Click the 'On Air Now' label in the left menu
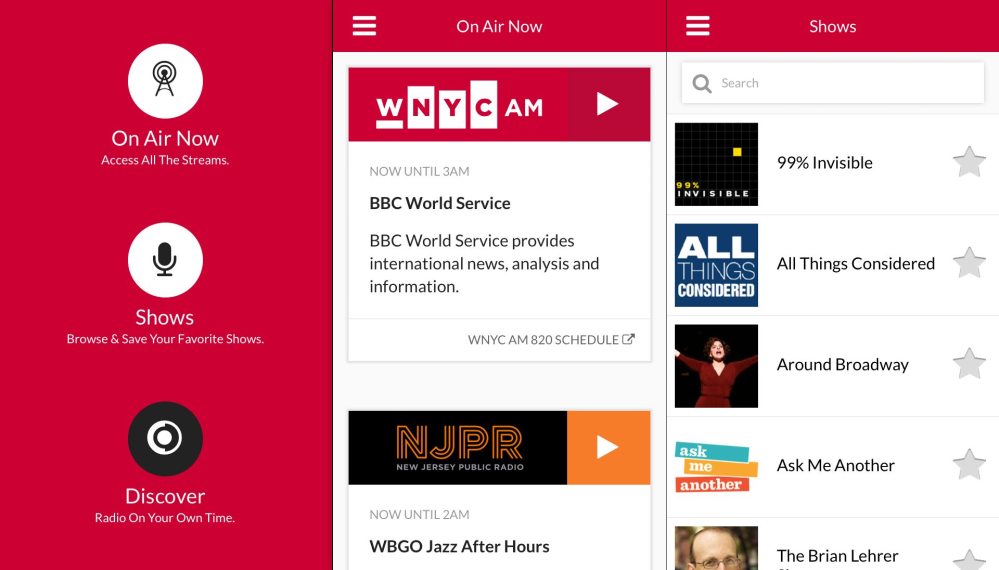Viewport: 999px width, 570px height. point(165,138)
